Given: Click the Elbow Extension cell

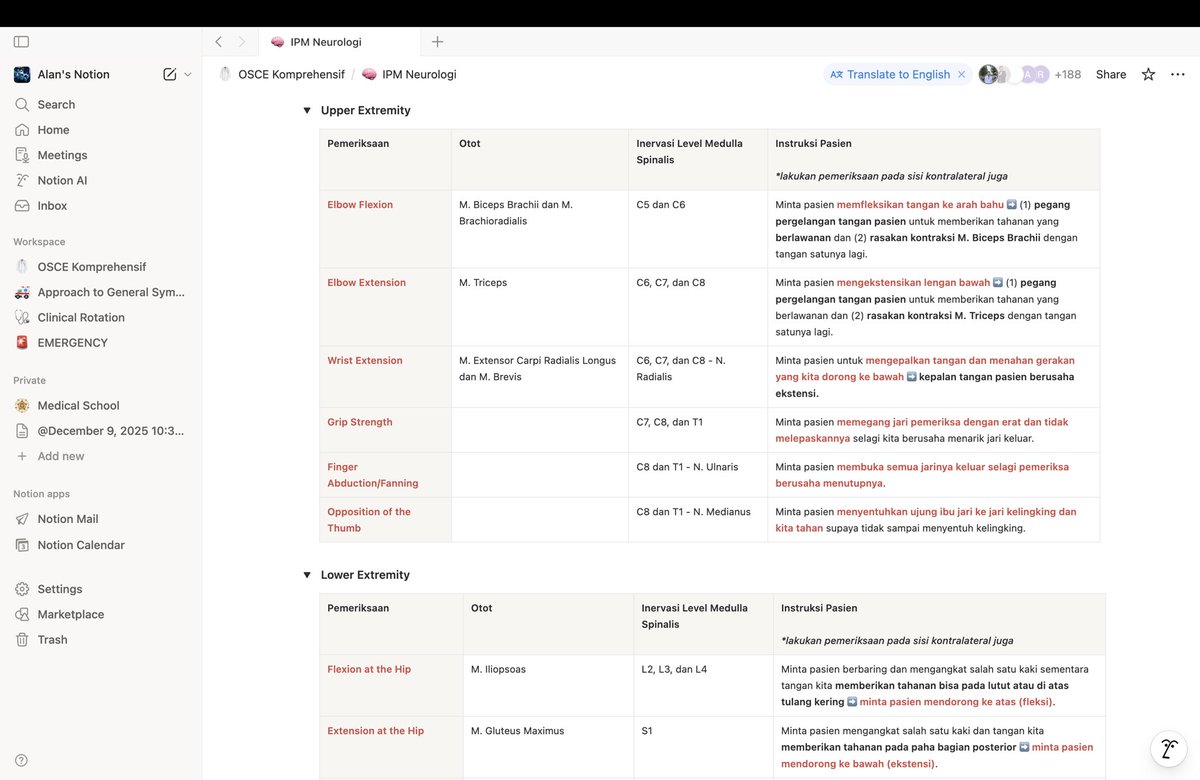Looking at the screenshot, I should click(385, 307).
